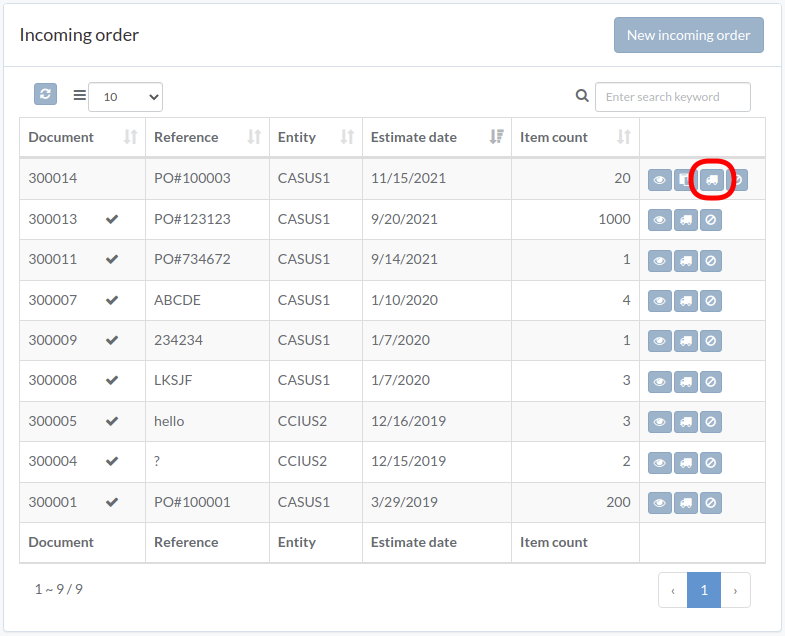The height and width of the screenshot is (636, 785).
Task: Open the rows-per-page dropdown showing 10
Action: pyautogui.click(x=125, y=97)
